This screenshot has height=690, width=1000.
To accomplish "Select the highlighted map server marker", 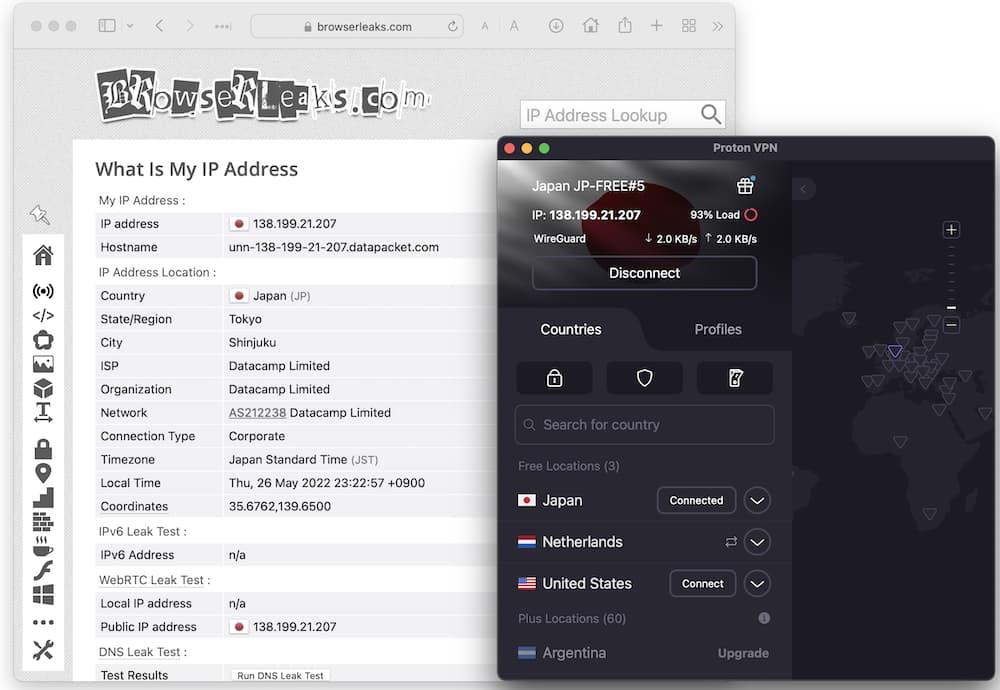I will 895,351.
